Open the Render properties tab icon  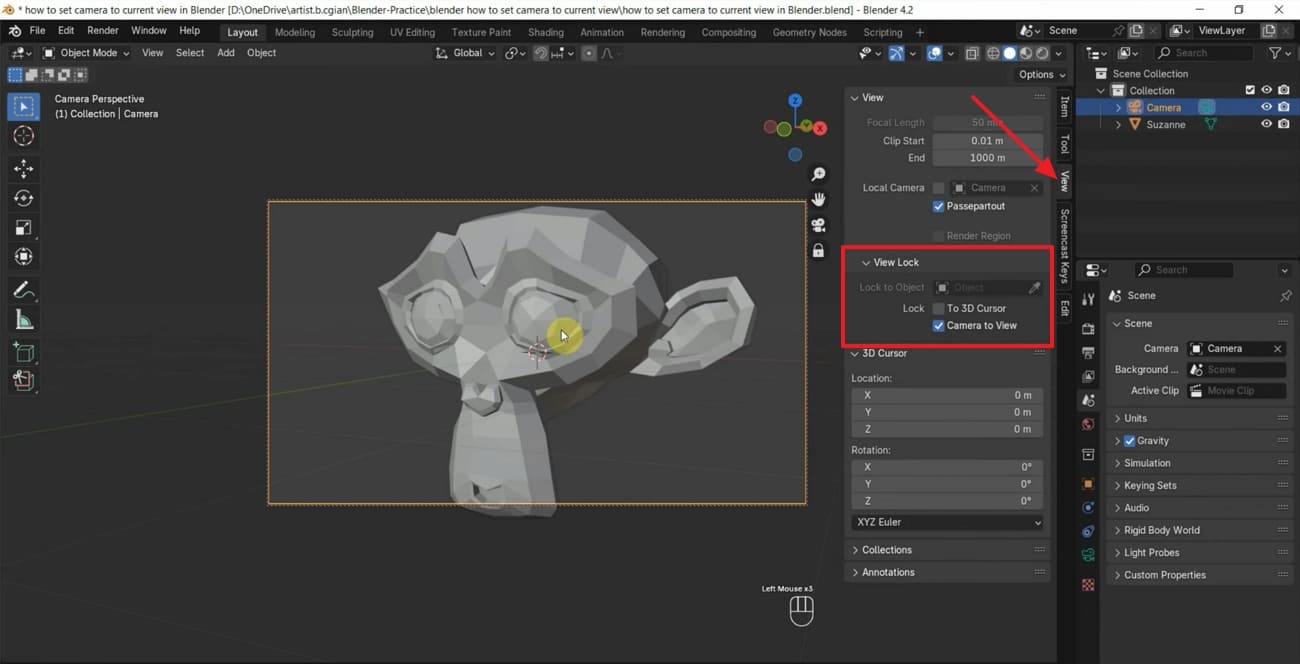click(1088, 328)
